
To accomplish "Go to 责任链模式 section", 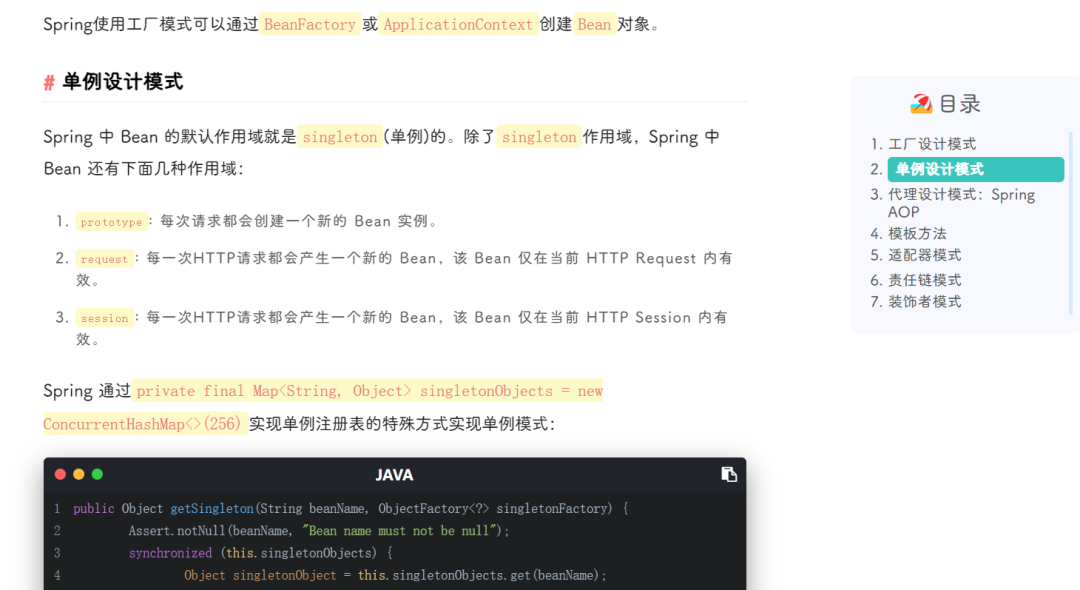I will 924,280.
